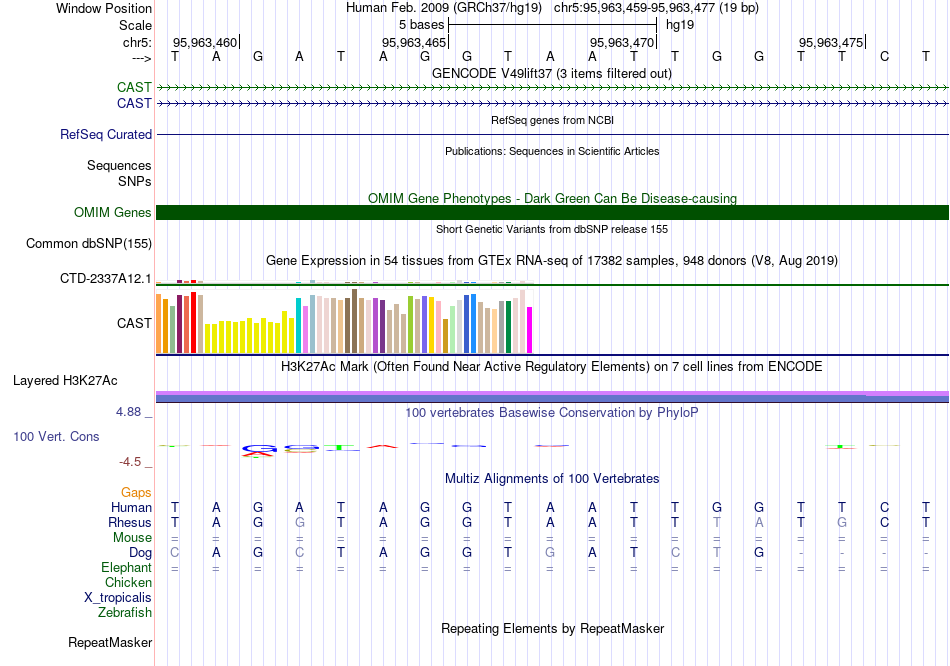Select the Zebrafish species label
The image size is (950, 666).
125,613
